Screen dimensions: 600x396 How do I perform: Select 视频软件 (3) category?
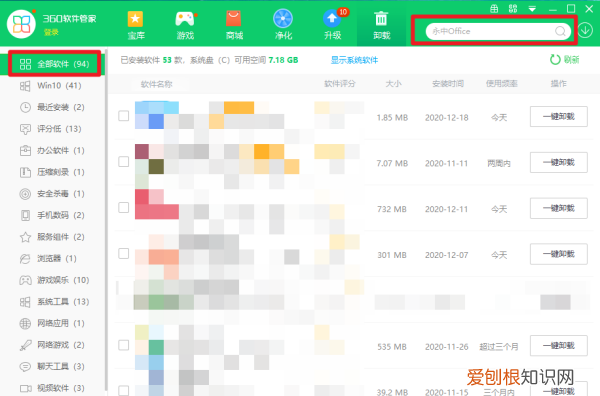coord(52,388)
